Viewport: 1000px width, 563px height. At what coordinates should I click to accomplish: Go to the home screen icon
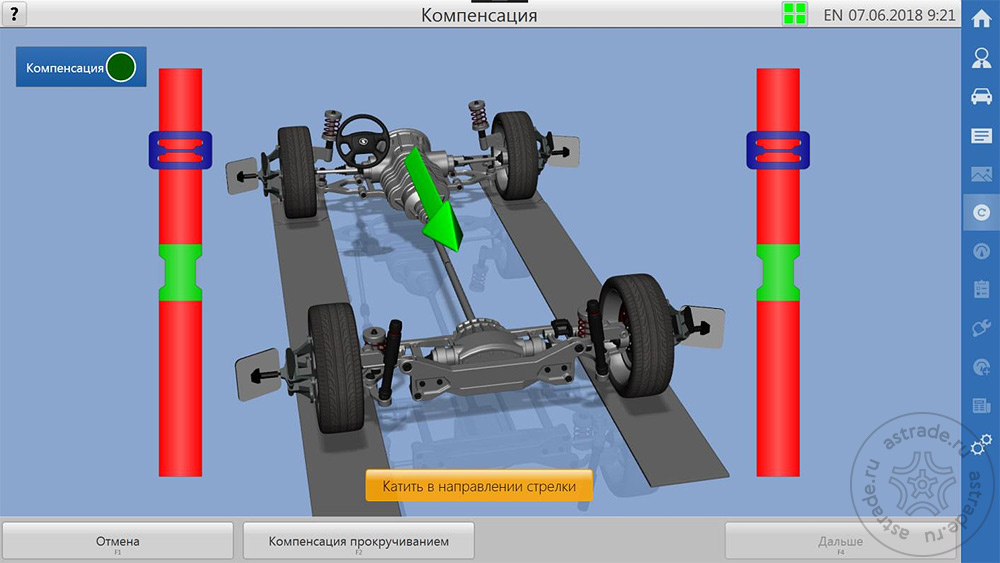pos(981,19)
